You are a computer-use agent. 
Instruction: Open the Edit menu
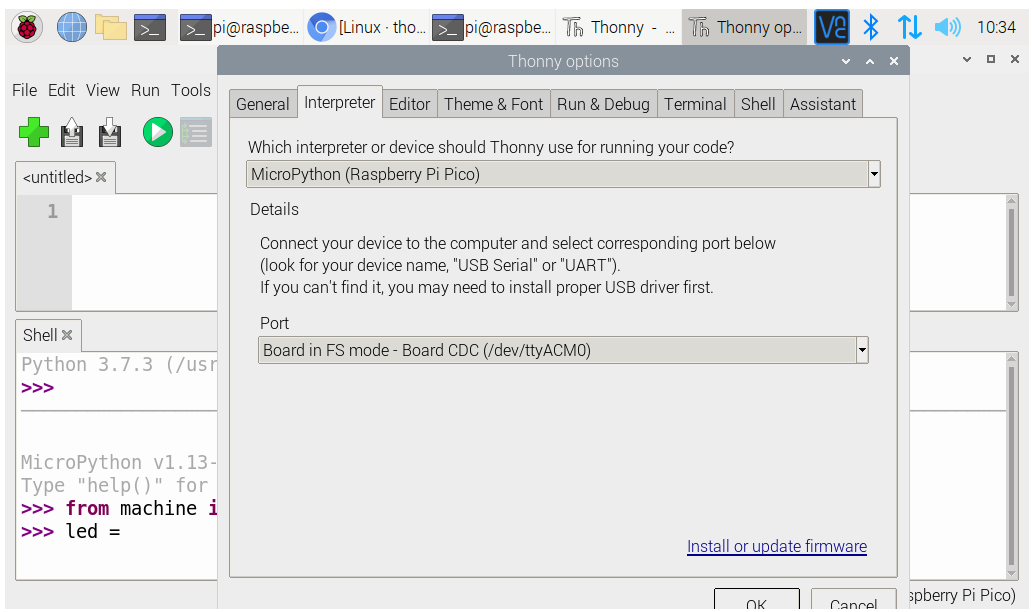click(61, 90)
